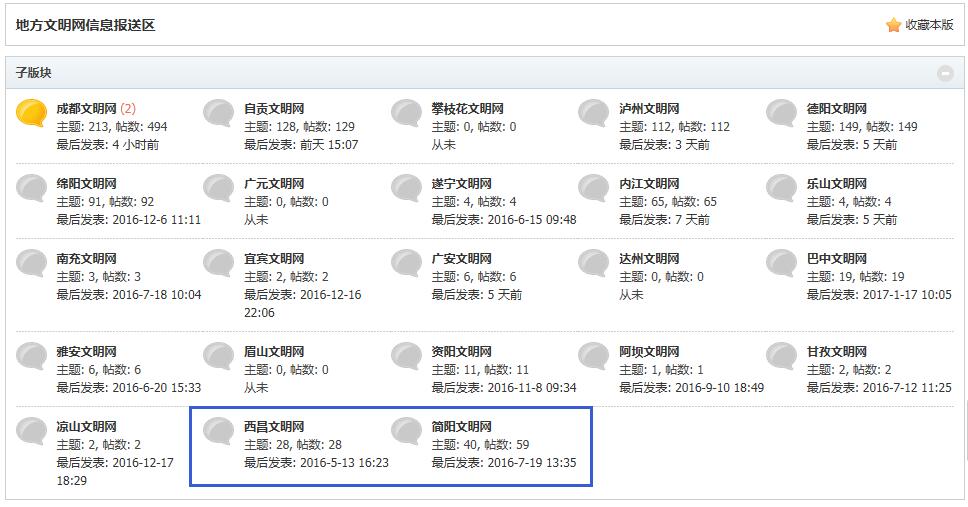Click the bubble icon beside 内江文明网
The image size is (968, 507).
click(x=594, y=188)
